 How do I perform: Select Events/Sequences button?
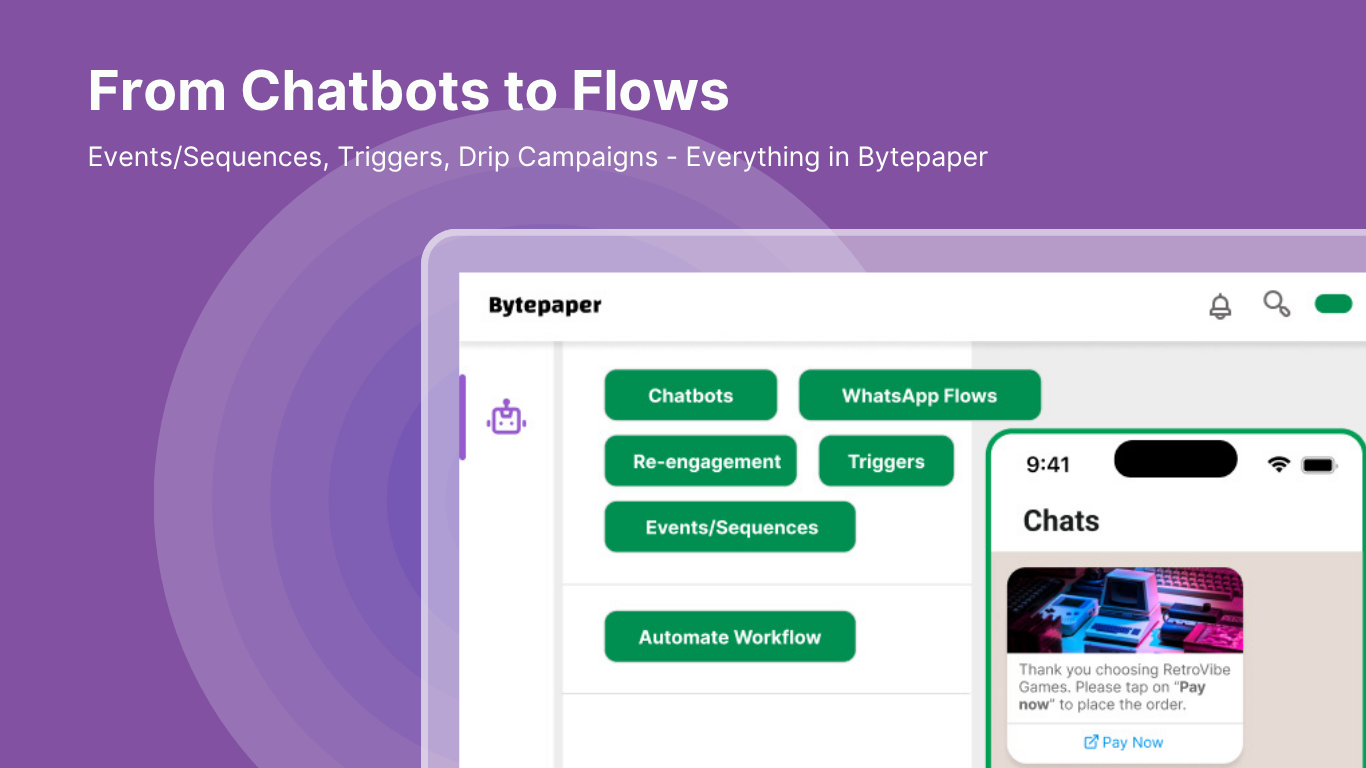[730, 527]
